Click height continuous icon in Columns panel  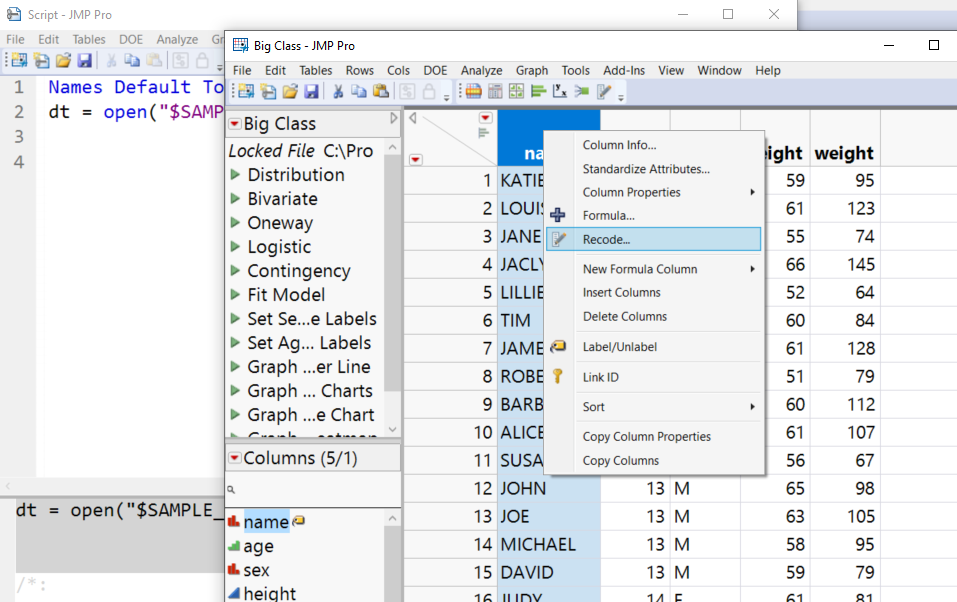(x=233, y=593)
